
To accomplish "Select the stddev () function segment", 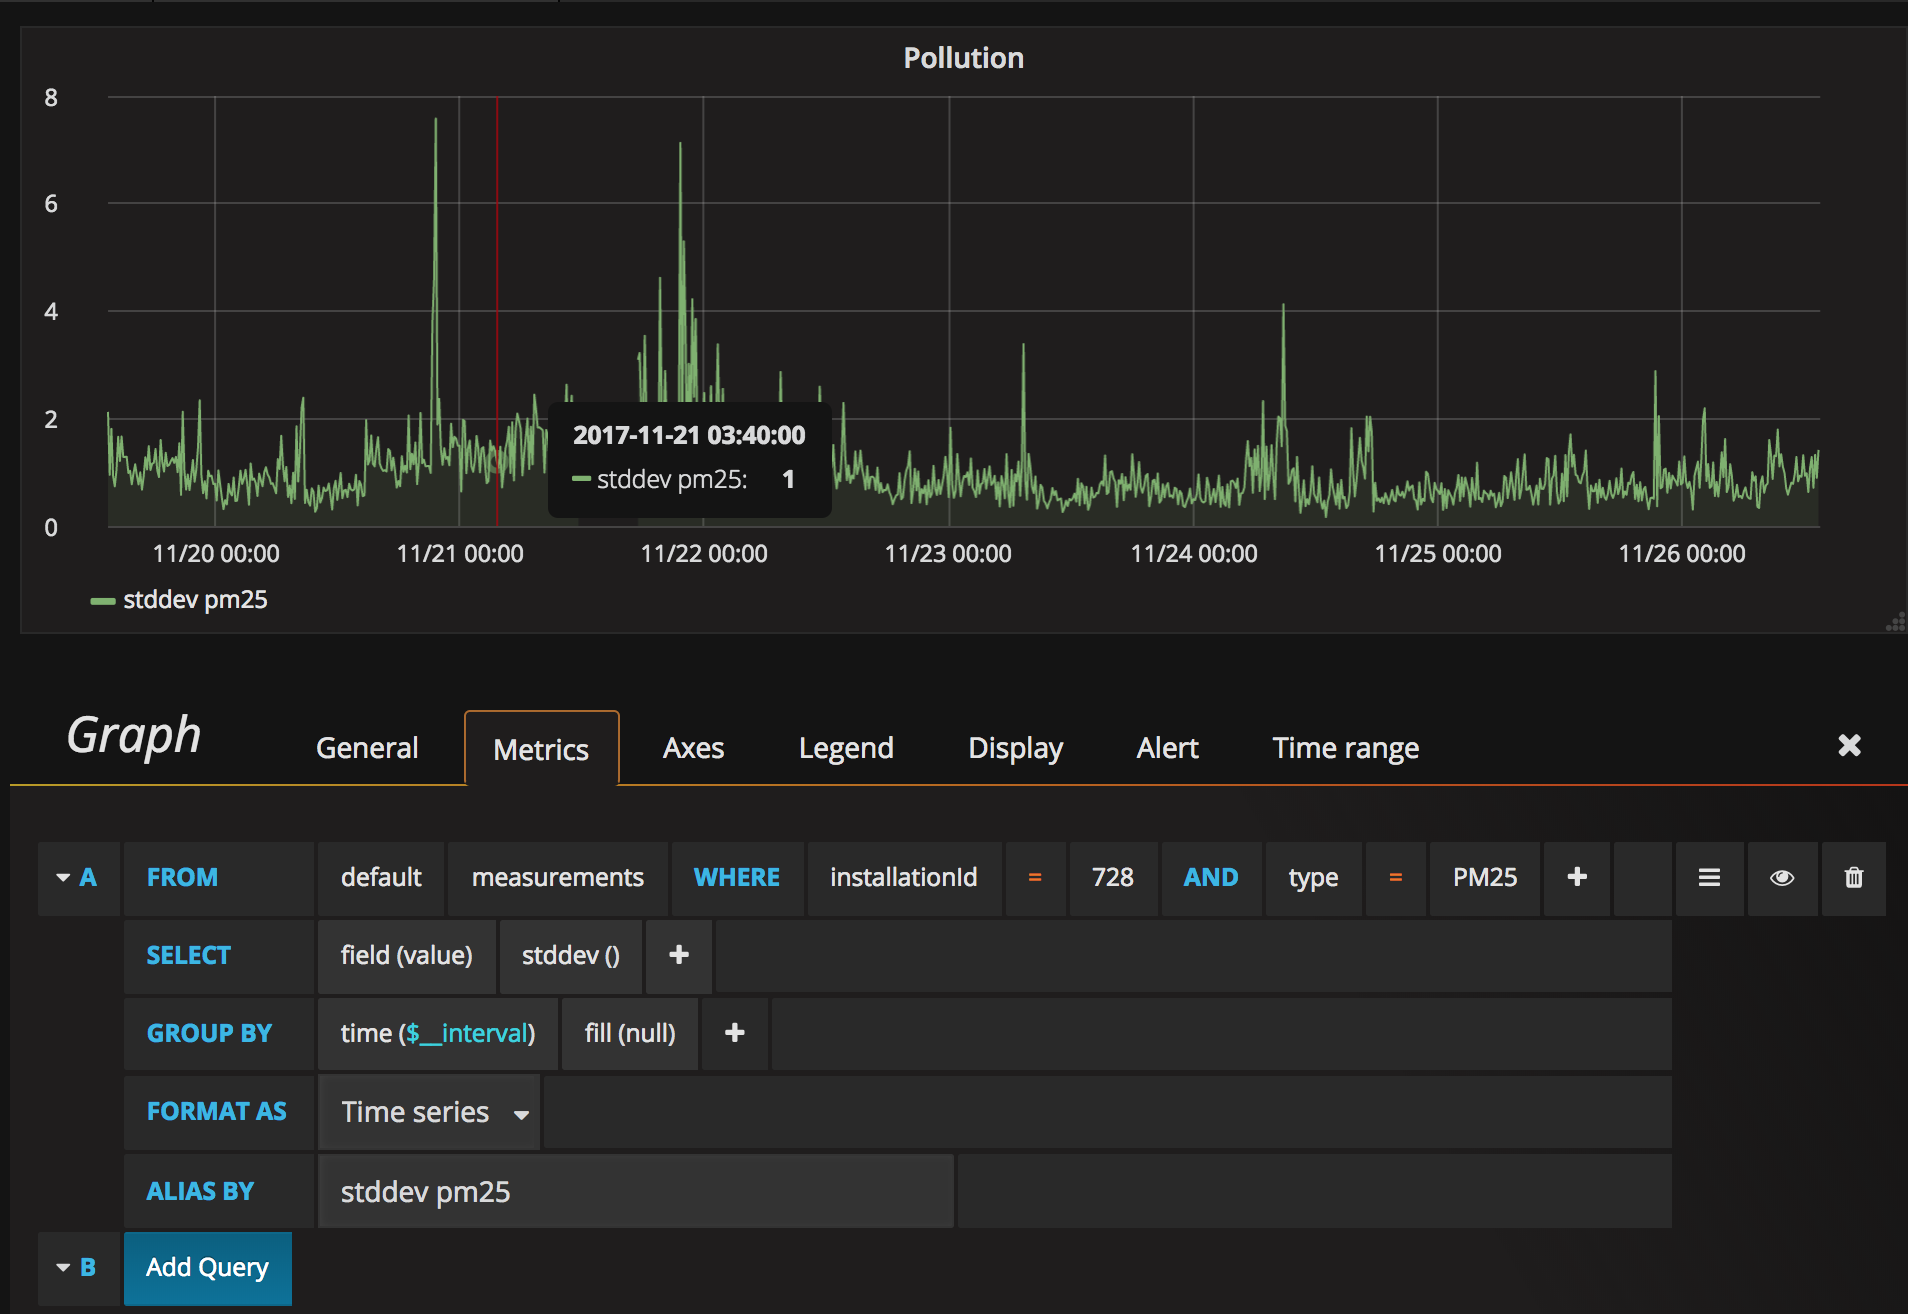I will point(570,956).
